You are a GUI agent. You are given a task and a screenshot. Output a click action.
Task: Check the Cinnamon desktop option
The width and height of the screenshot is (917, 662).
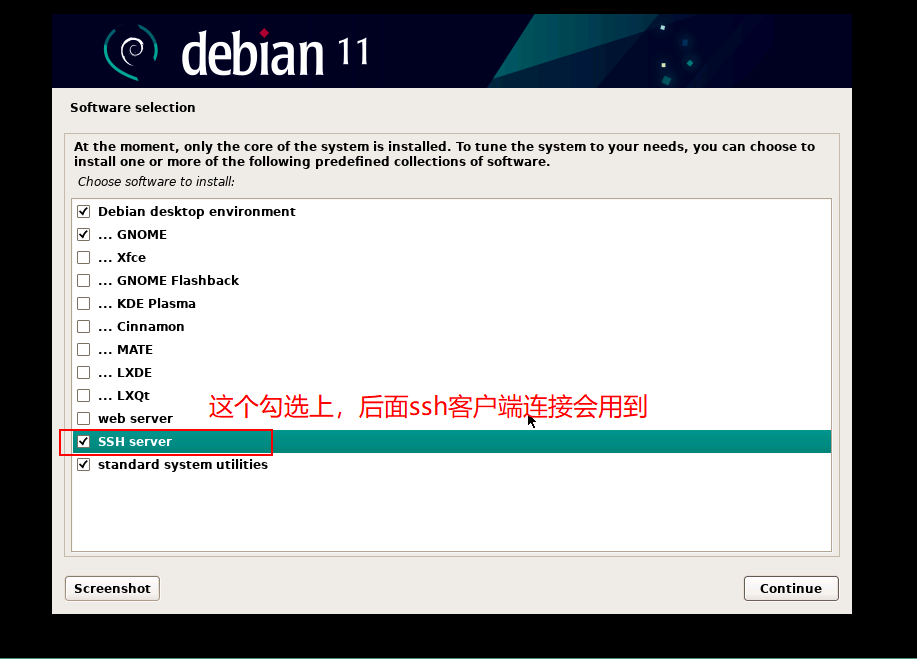pyautogui.click(x=84, y=326)
